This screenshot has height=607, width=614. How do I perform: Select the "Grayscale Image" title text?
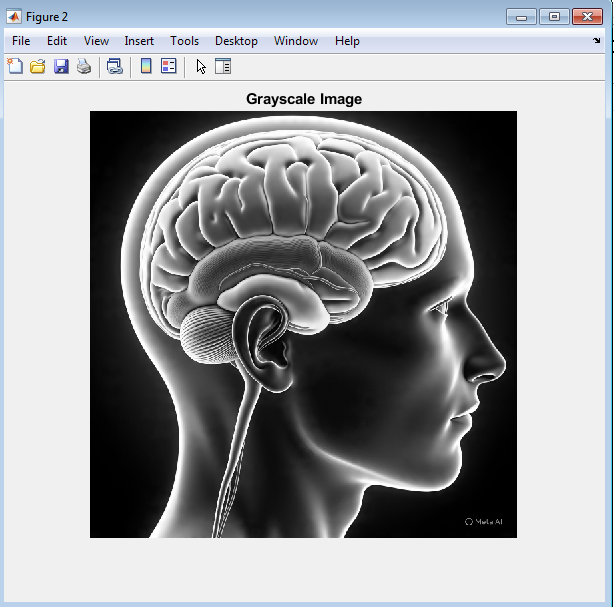pyautogui.click(x=303, y=99)
